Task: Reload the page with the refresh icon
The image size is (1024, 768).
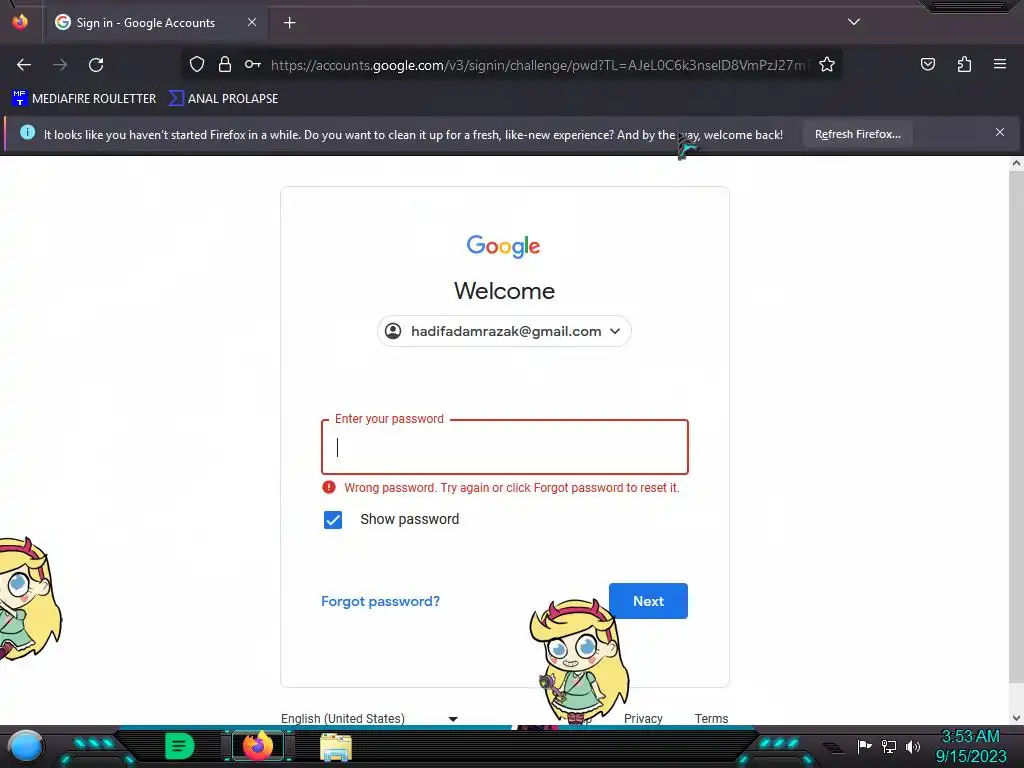Action: tap(96, 65)
